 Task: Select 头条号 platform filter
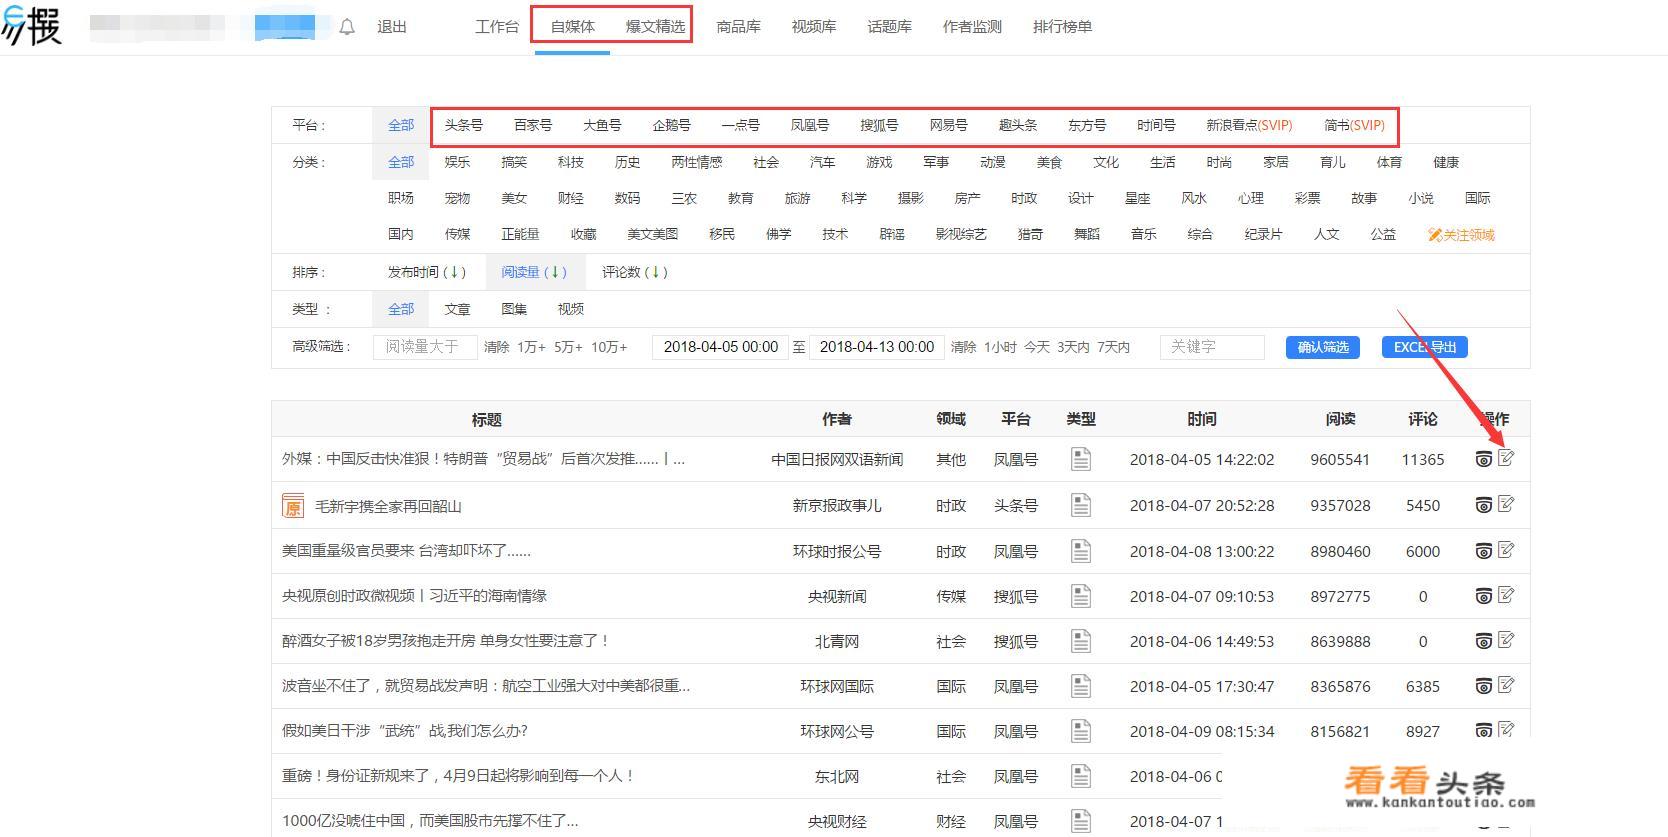pos(464,125)
